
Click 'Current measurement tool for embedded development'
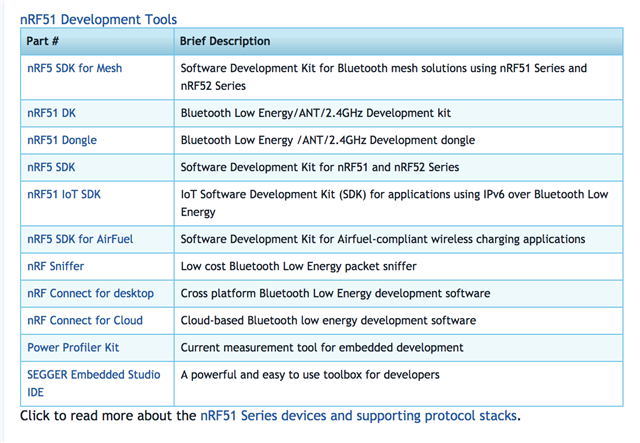click(x=322, y=347)
